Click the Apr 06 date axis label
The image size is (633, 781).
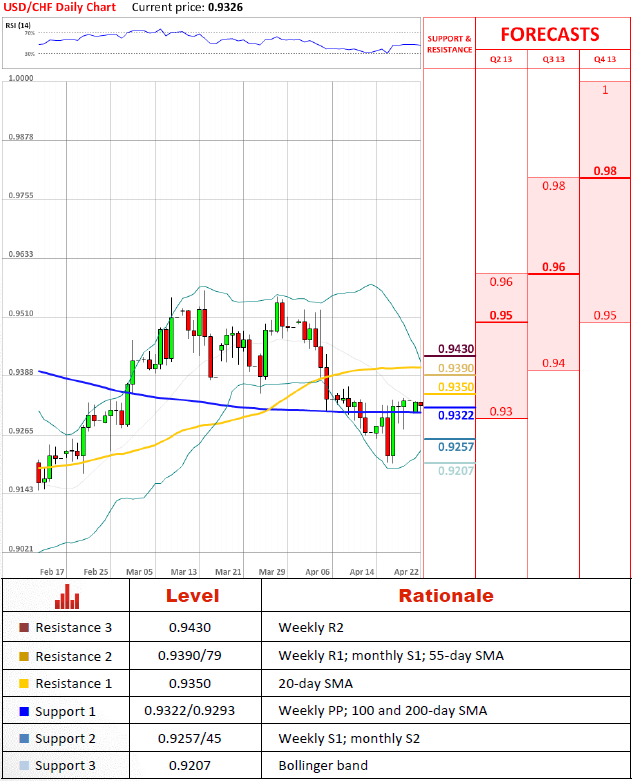click(317, 572)
